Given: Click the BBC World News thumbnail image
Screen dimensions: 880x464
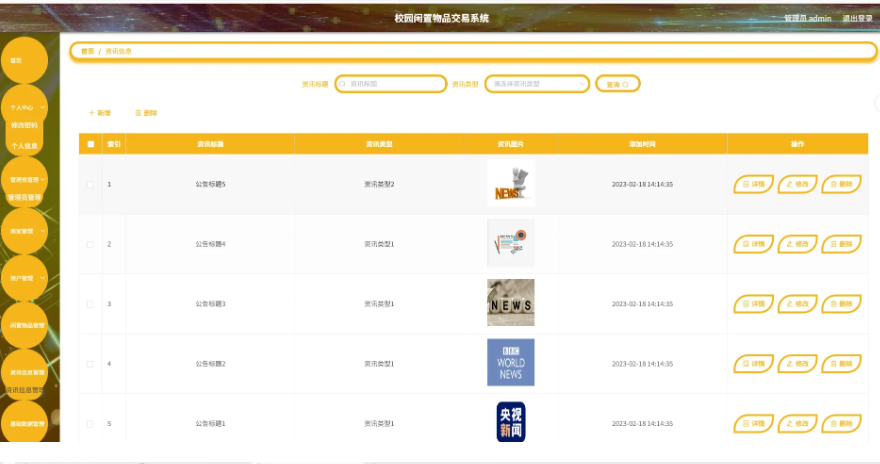Looking at the screenshot, I should pos(510,363).
